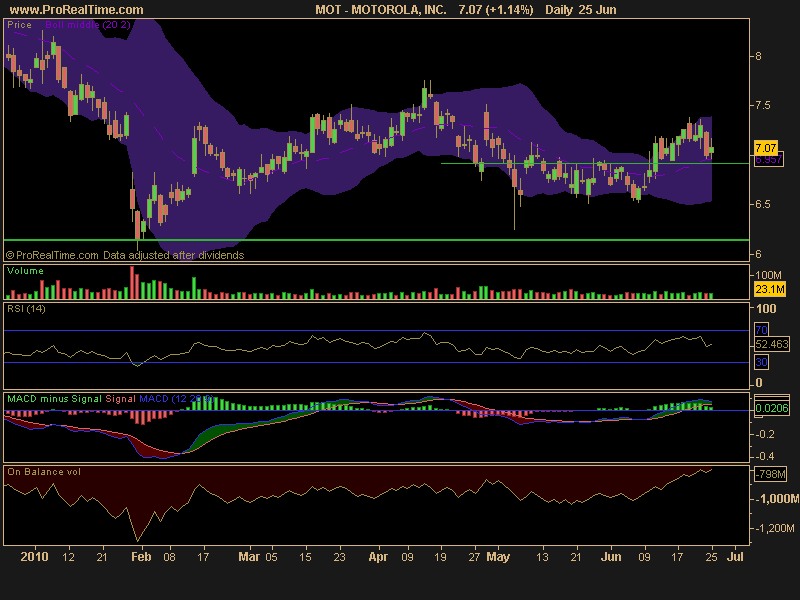Click the yellow 7.07 current price tag

[x=765, y=148]
